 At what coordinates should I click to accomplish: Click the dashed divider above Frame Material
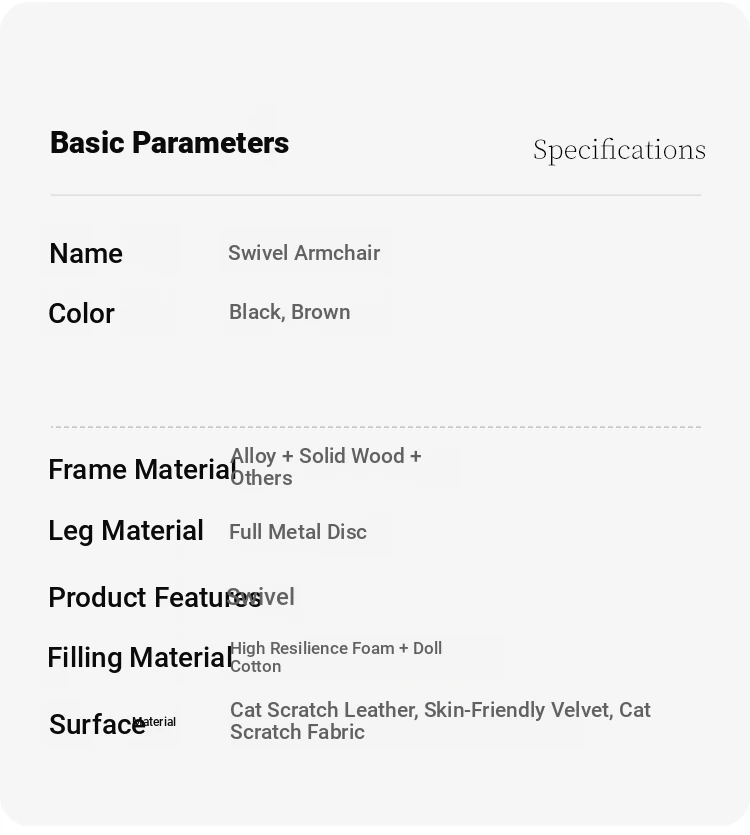point(376,427)
